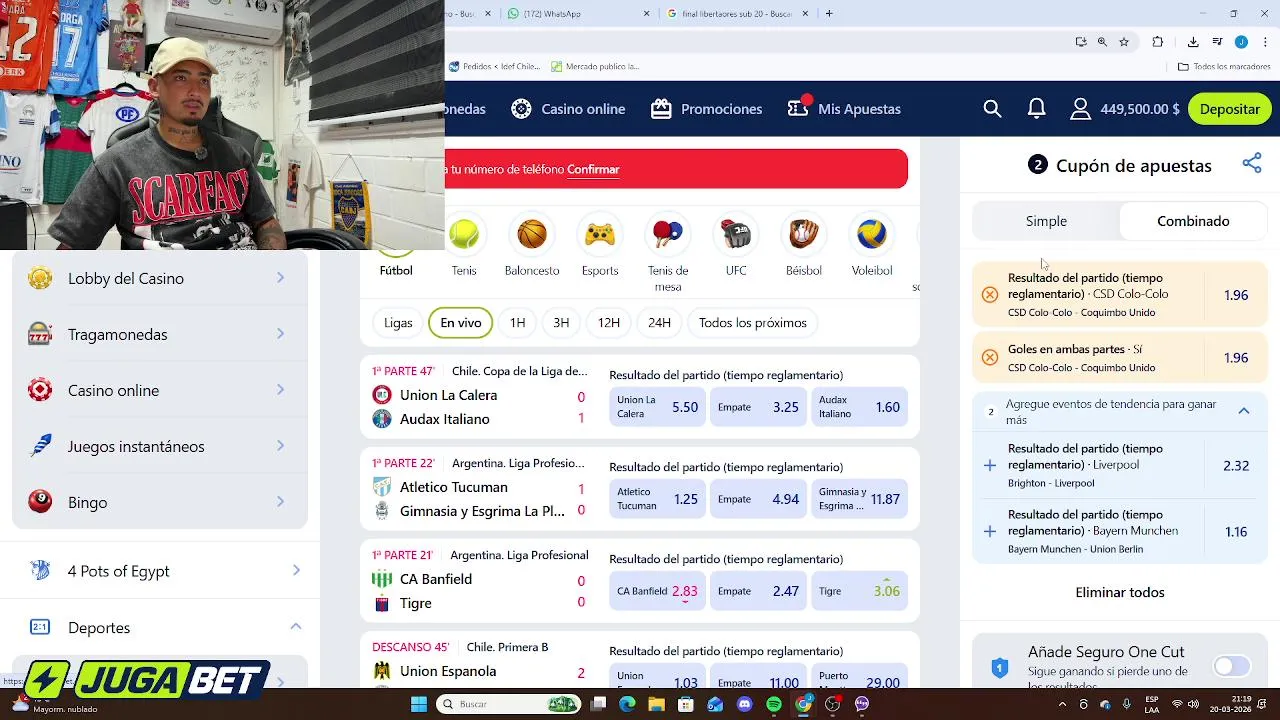This screenshot has height=720, width=1280.
Task: Bet on Audax Italiano at 1.60
Action: pyautogui.click(x=859, y=407)
